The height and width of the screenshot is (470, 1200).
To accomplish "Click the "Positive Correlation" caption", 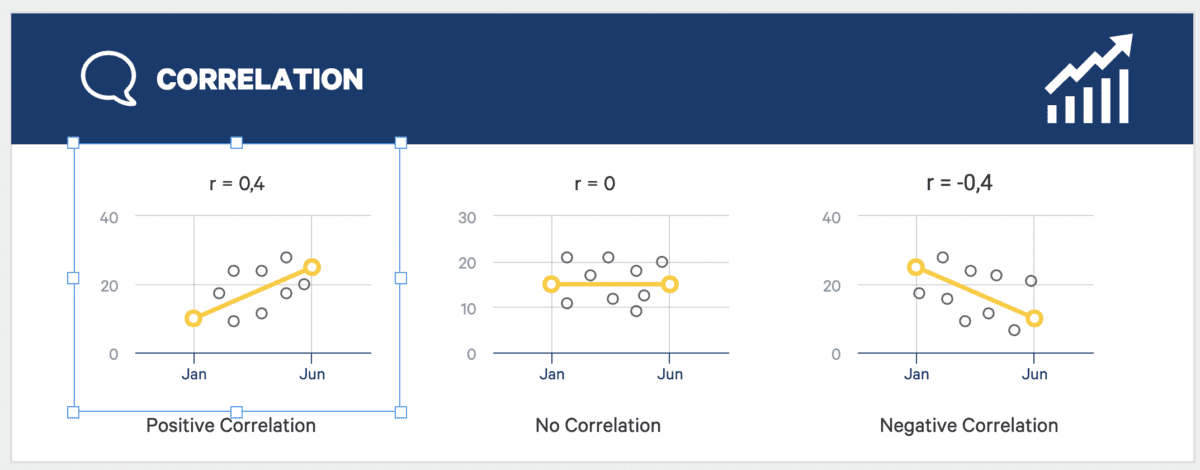I will (231, 426).
